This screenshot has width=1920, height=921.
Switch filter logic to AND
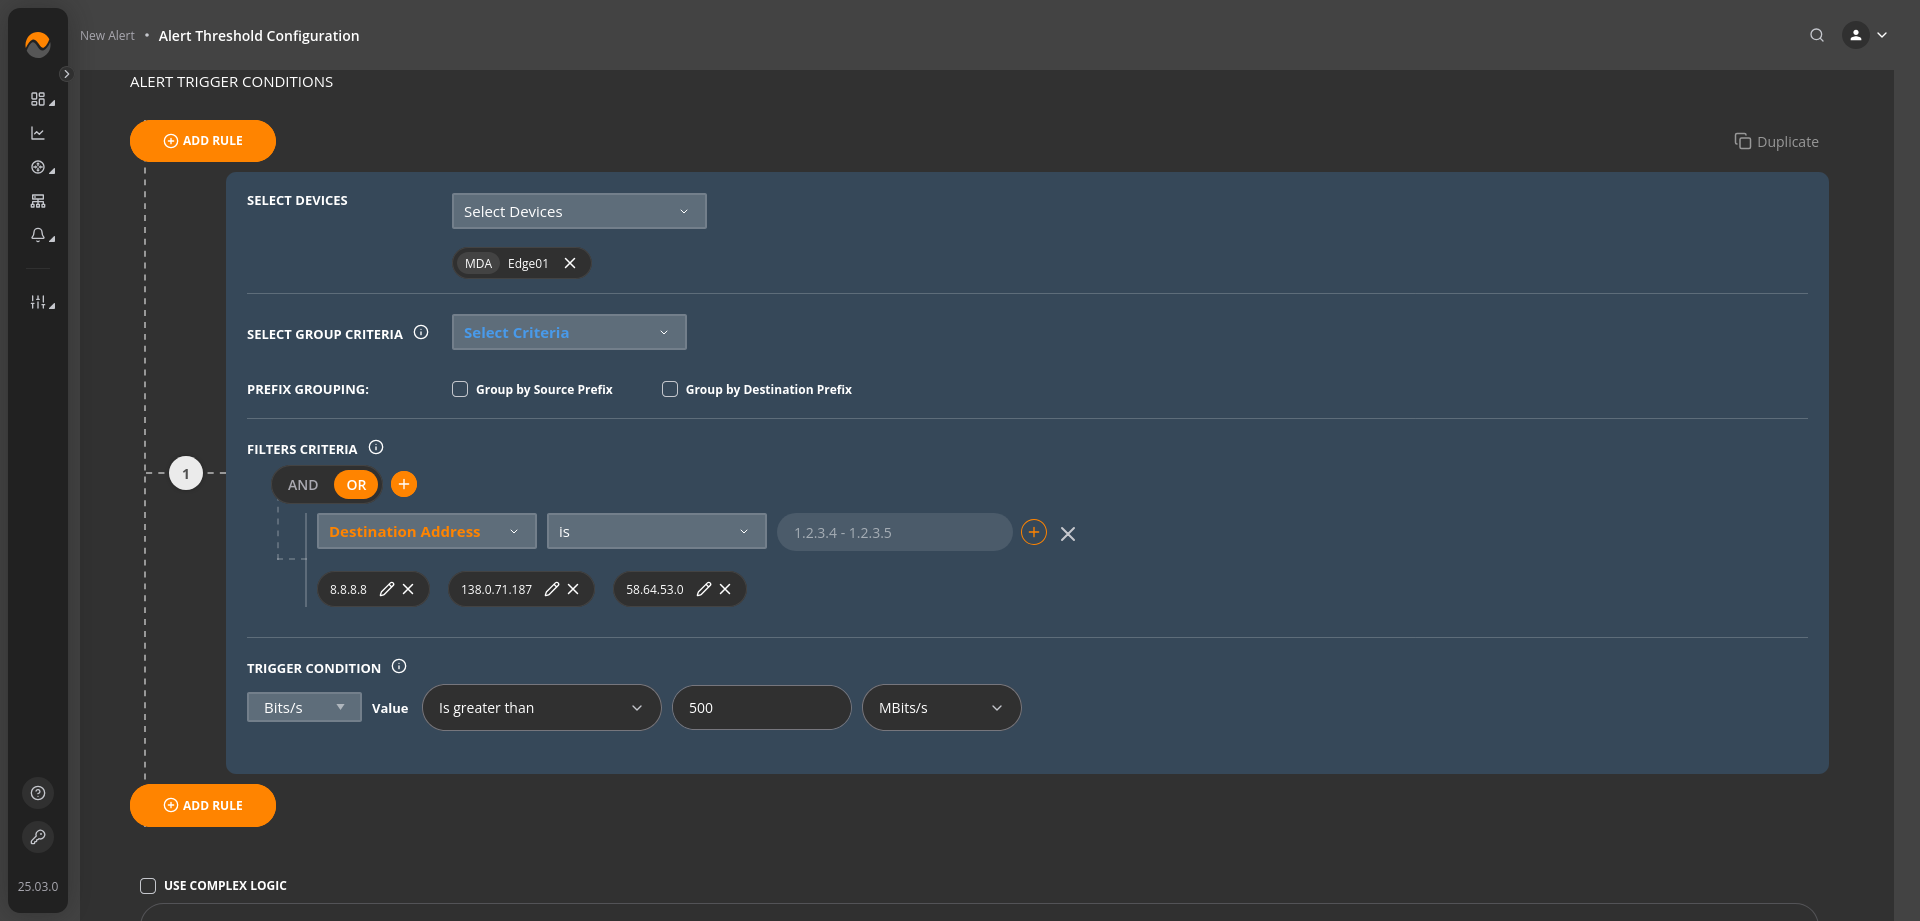303,485
